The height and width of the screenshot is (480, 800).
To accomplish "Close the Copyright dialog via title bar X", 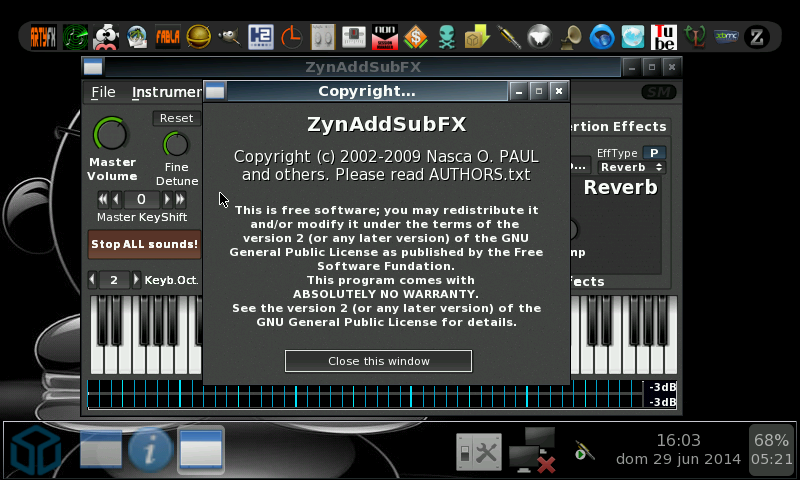I will (x=559, y=91).
